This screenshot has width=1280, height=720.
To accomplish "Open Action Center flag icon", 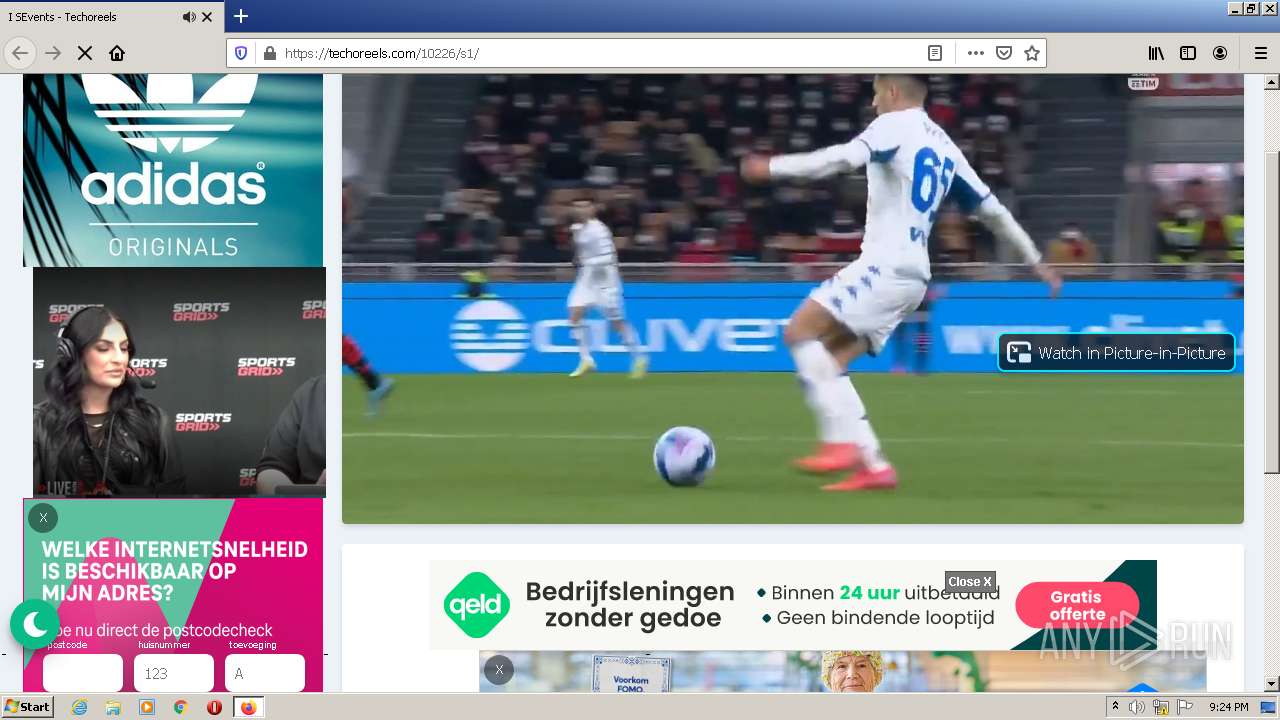I will coord(1183,707).
